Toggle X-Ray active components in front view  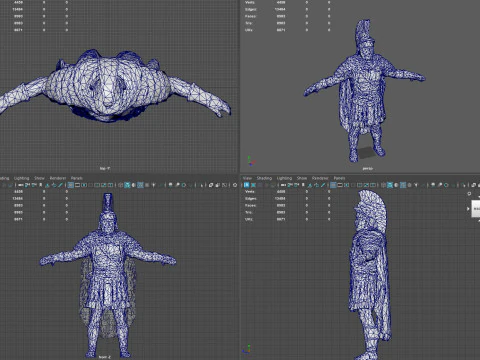(x=217, y=185)
